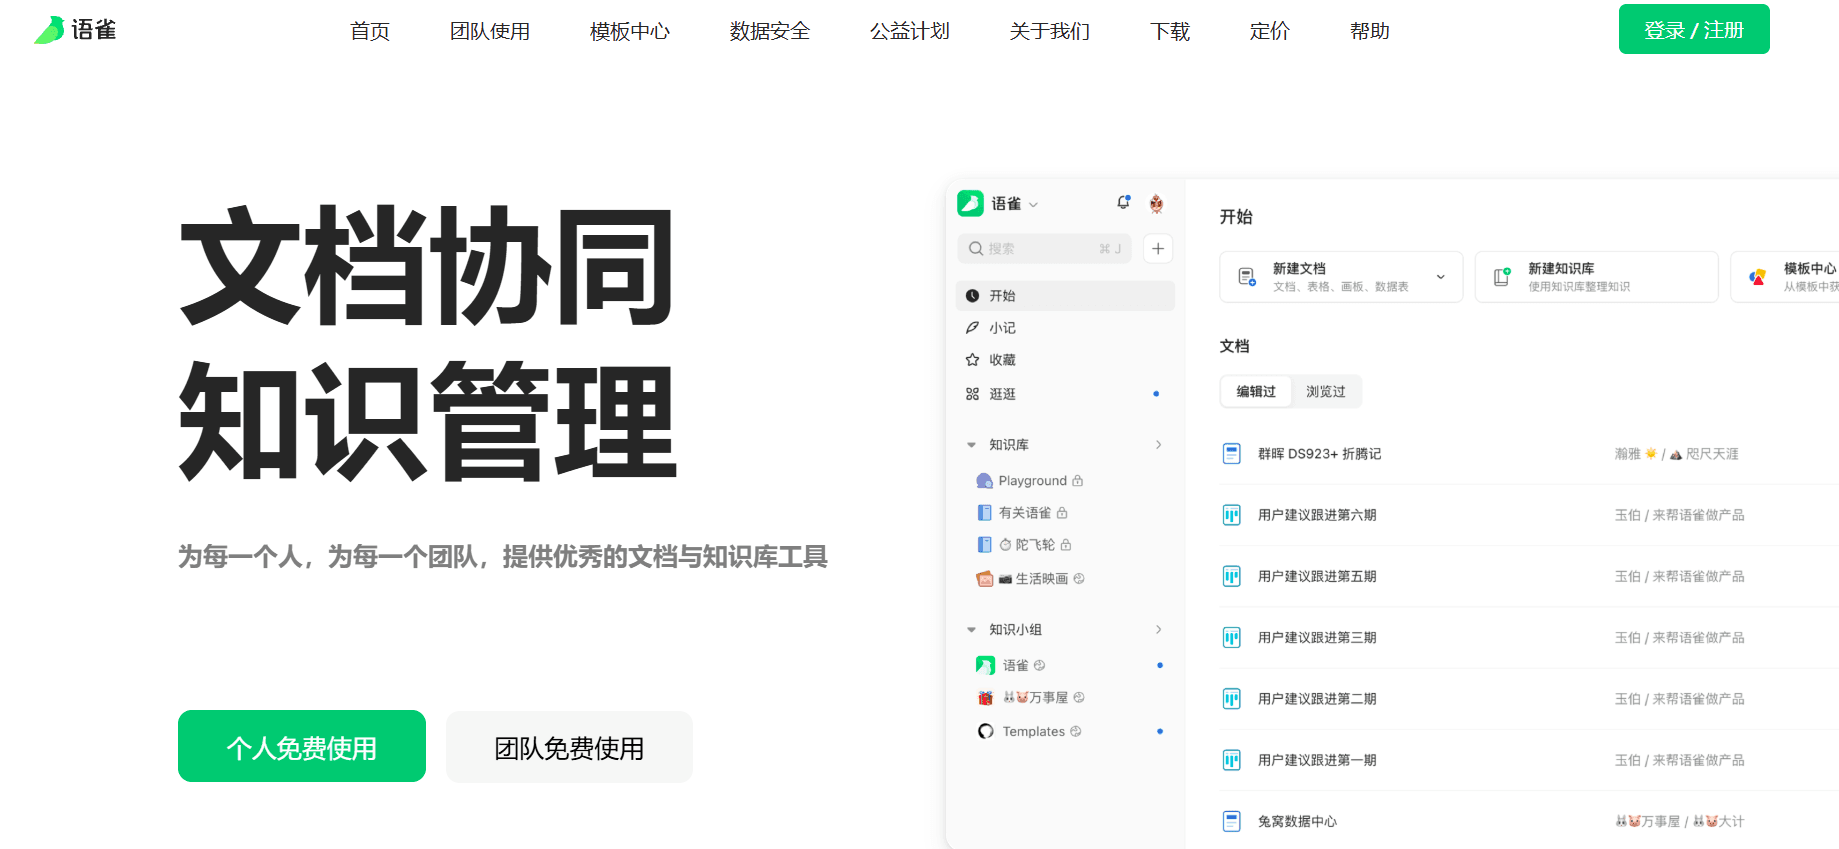Open 下载 in the top navigation
Viewport: 1839px width, 849px height.
[x=1170, y=31]
